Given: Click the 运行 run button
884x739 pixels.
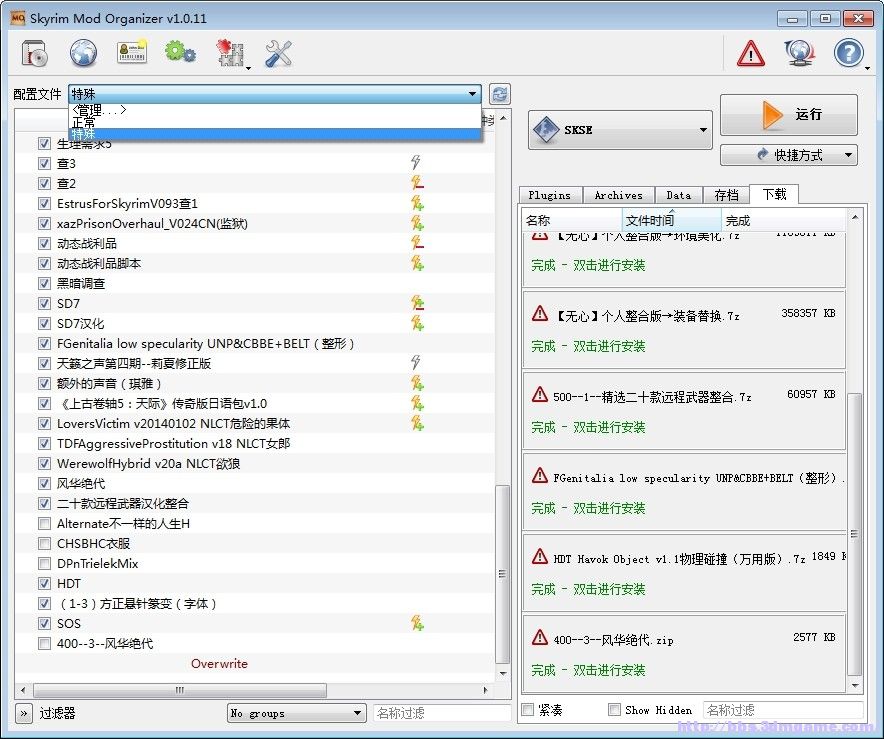Looking at the screenshot, I should pos(789,114).
